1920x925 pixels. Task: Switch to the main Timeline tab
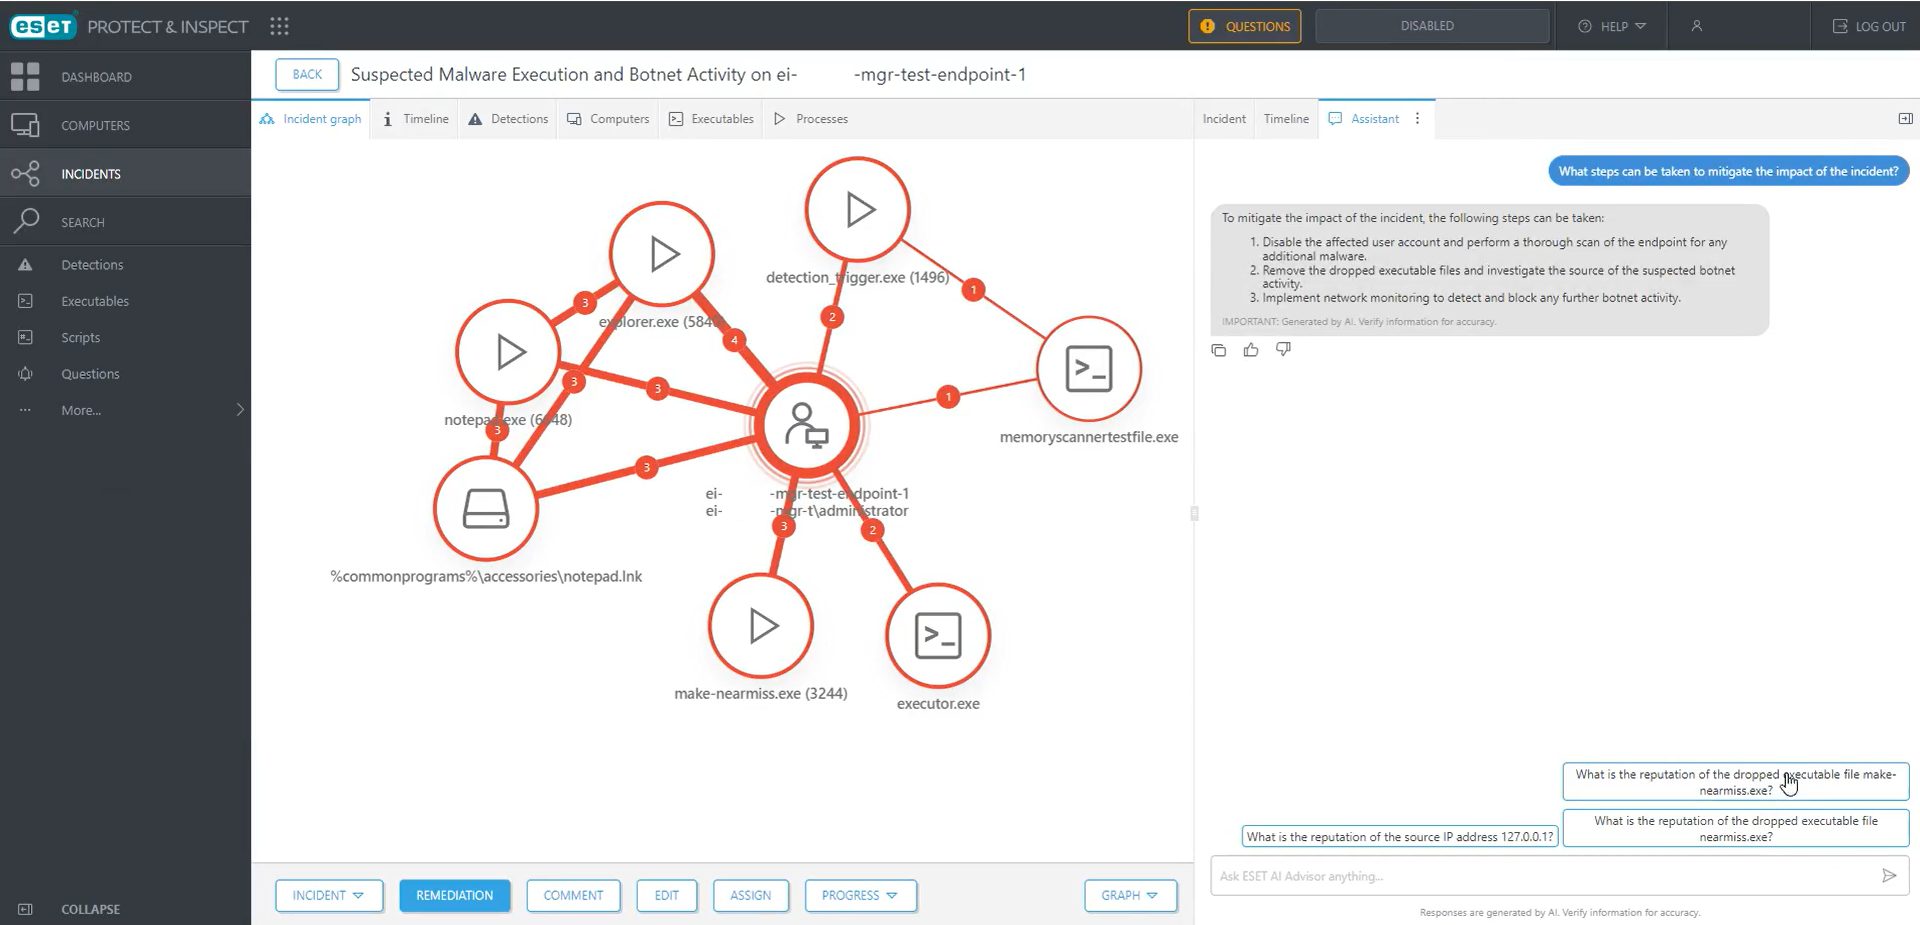tap(416, 118)
